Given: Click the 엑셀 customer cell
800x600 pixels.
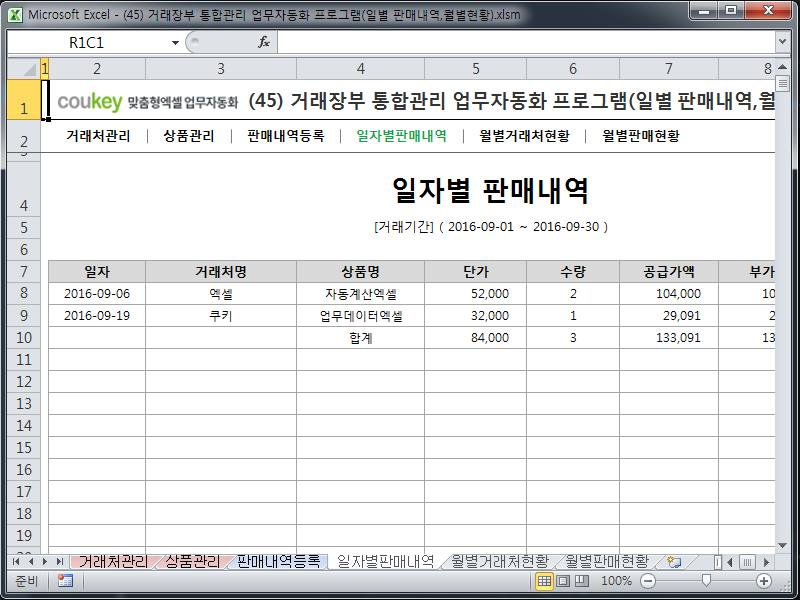Looking at the screenshot, I should tap(221, 294).
